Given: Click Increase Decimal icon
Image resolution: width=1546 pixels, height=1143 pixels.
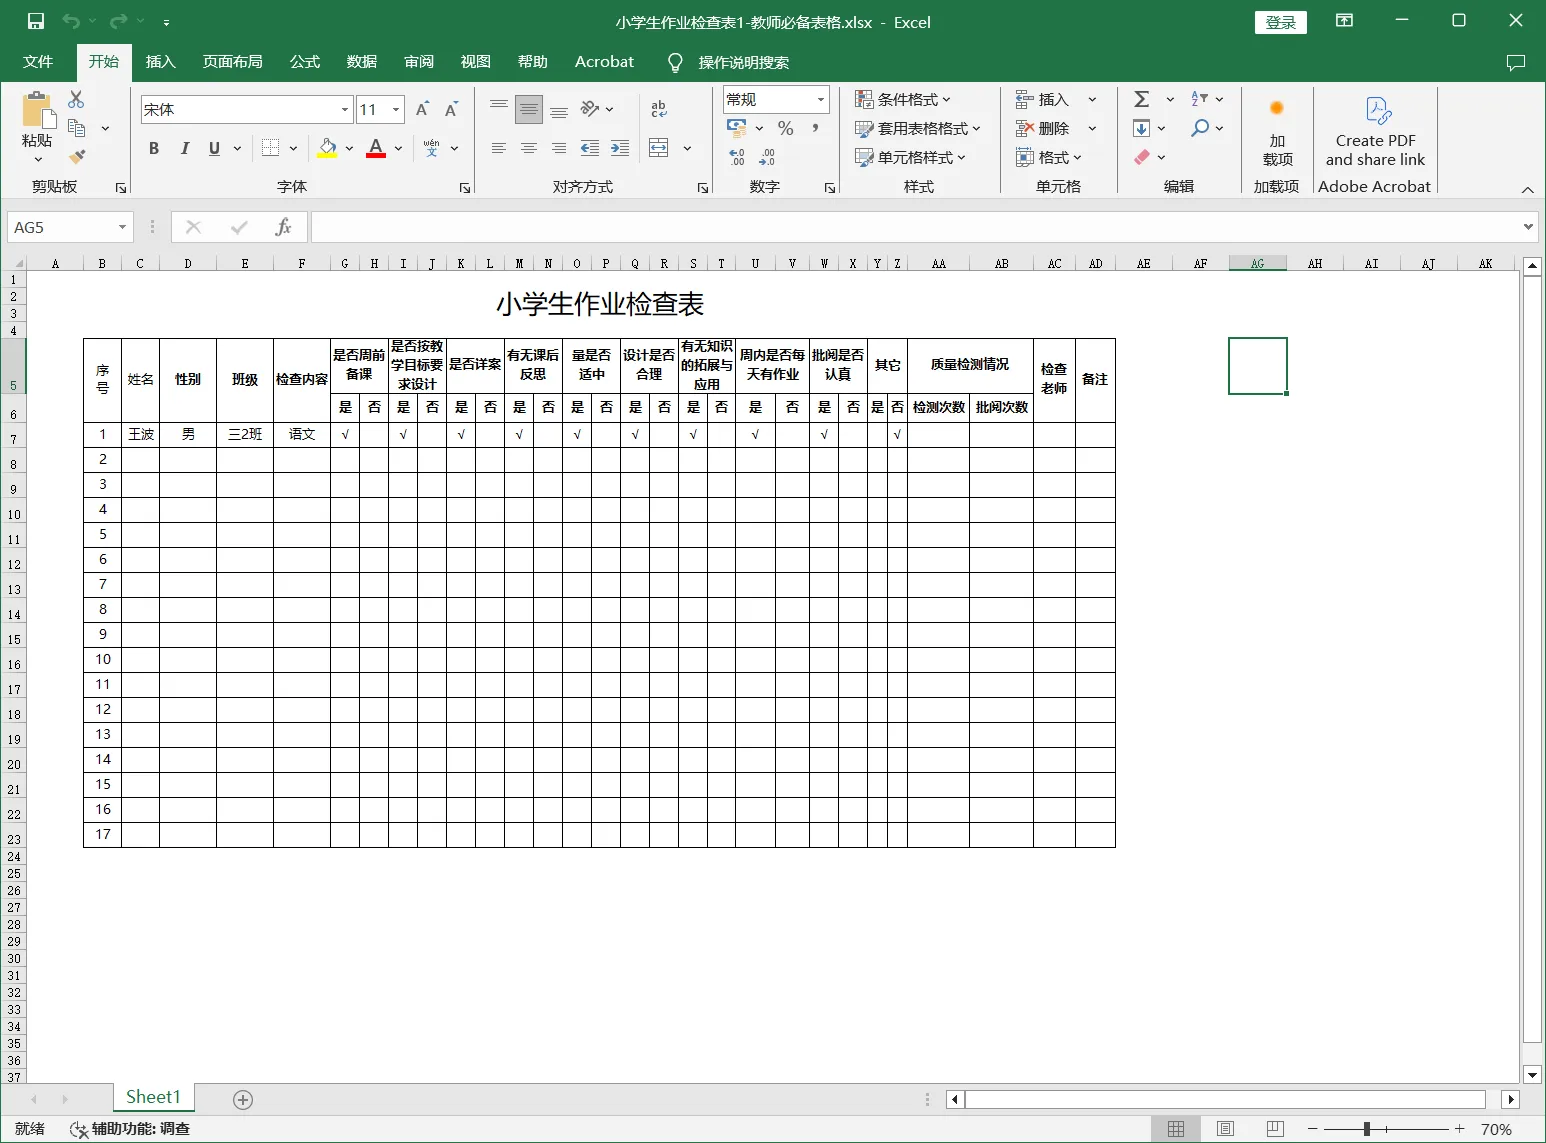Looking at the screenshot, I should pos(737,157).
